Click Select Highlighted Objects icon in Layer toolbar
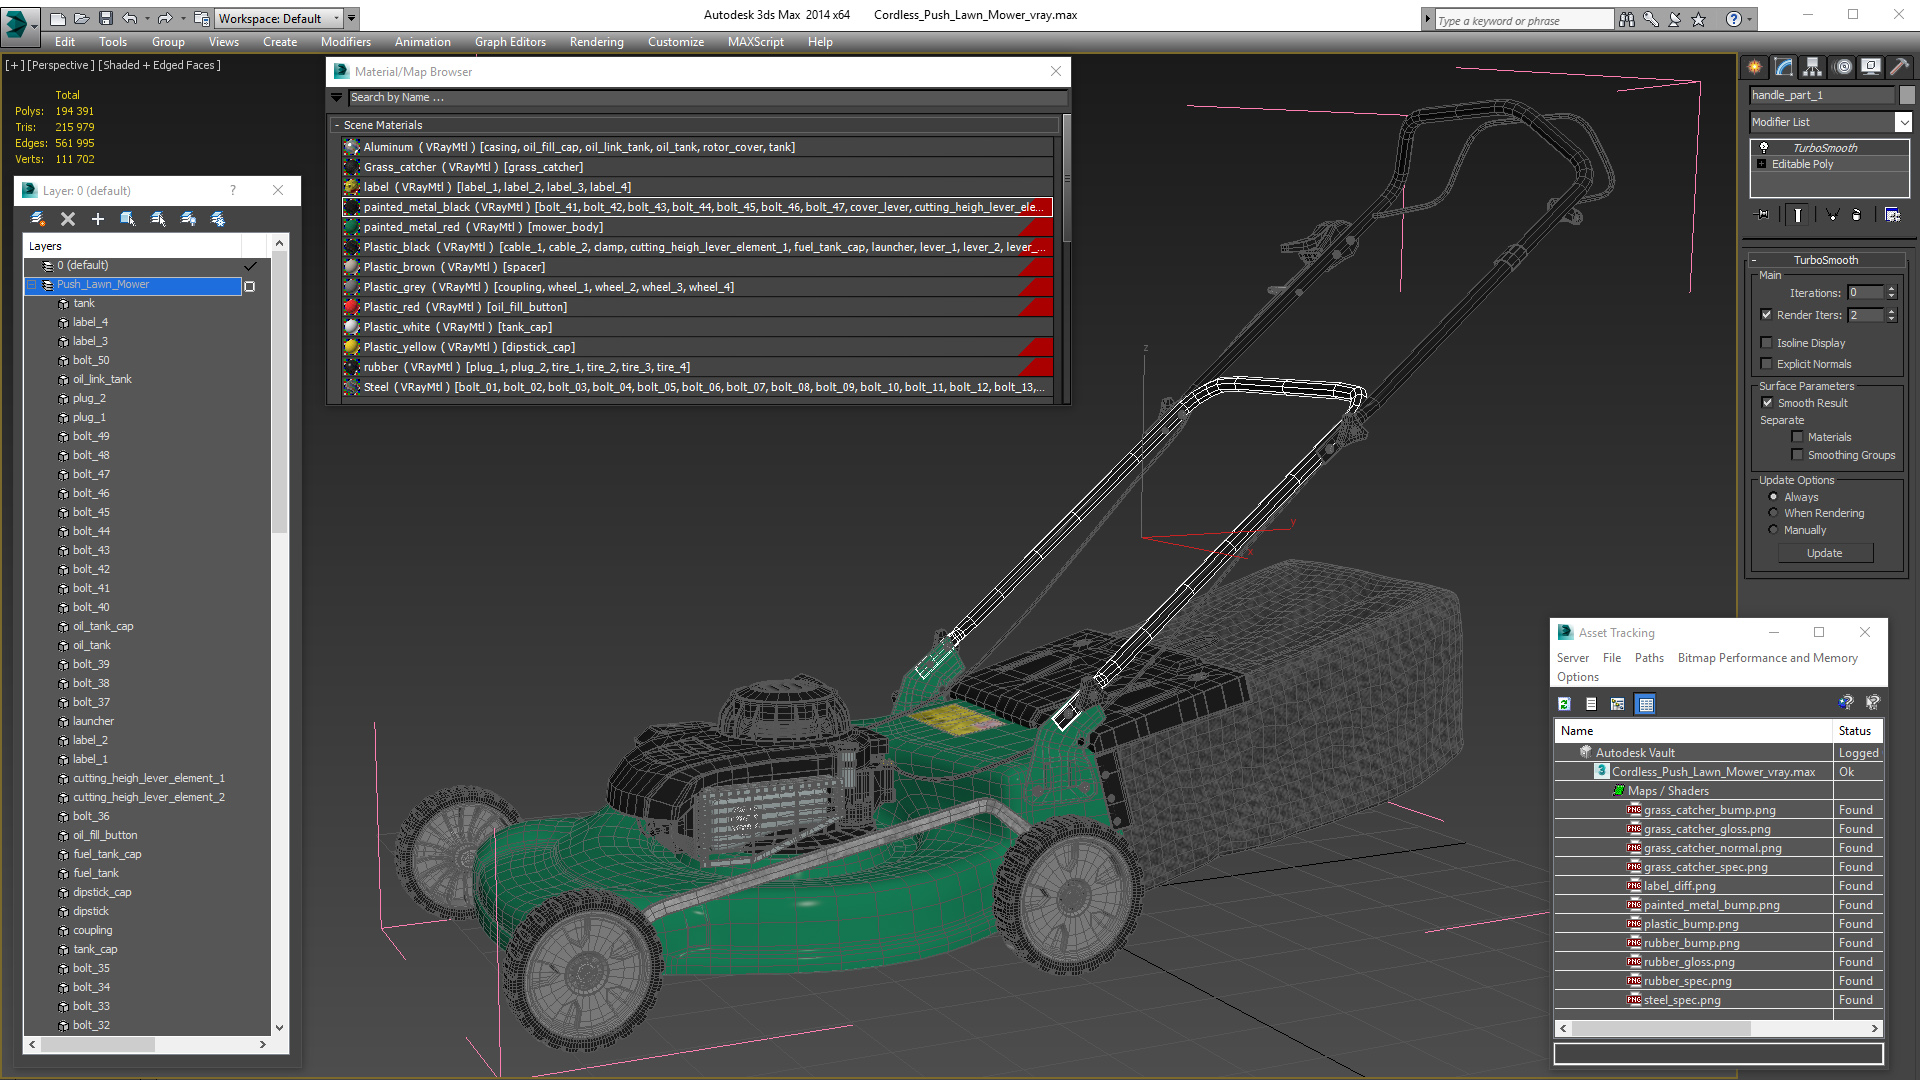This screenshot has height=1080, width=1920. (x=128, y=219)
